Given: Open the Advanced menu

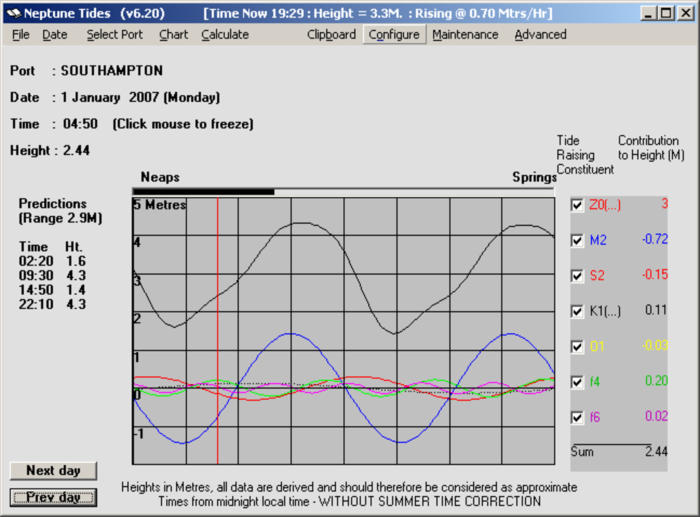Looking at the screenshot, I should (540, 34).
